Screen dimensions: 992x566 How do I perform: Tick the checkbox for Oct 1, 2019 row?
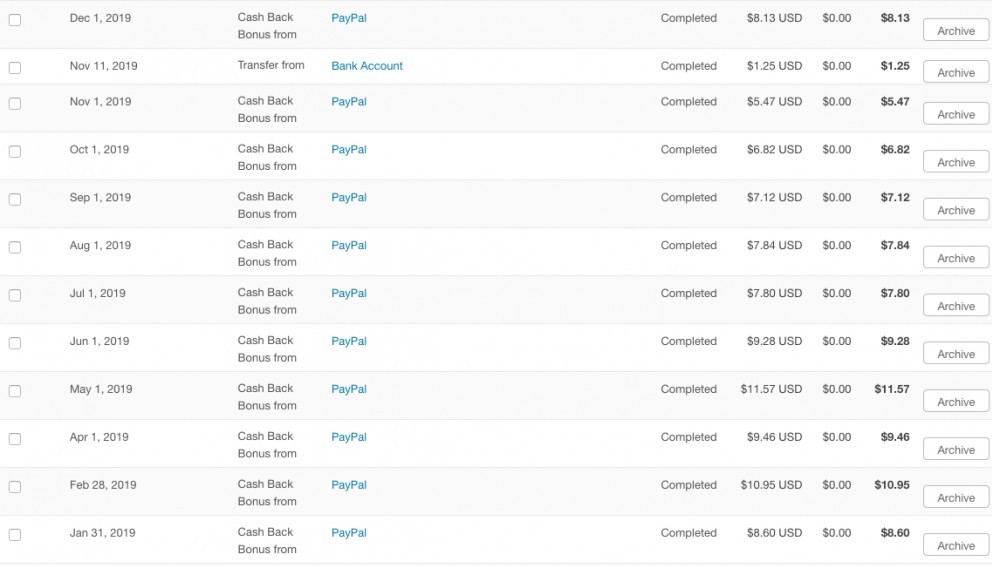(15, 151)
